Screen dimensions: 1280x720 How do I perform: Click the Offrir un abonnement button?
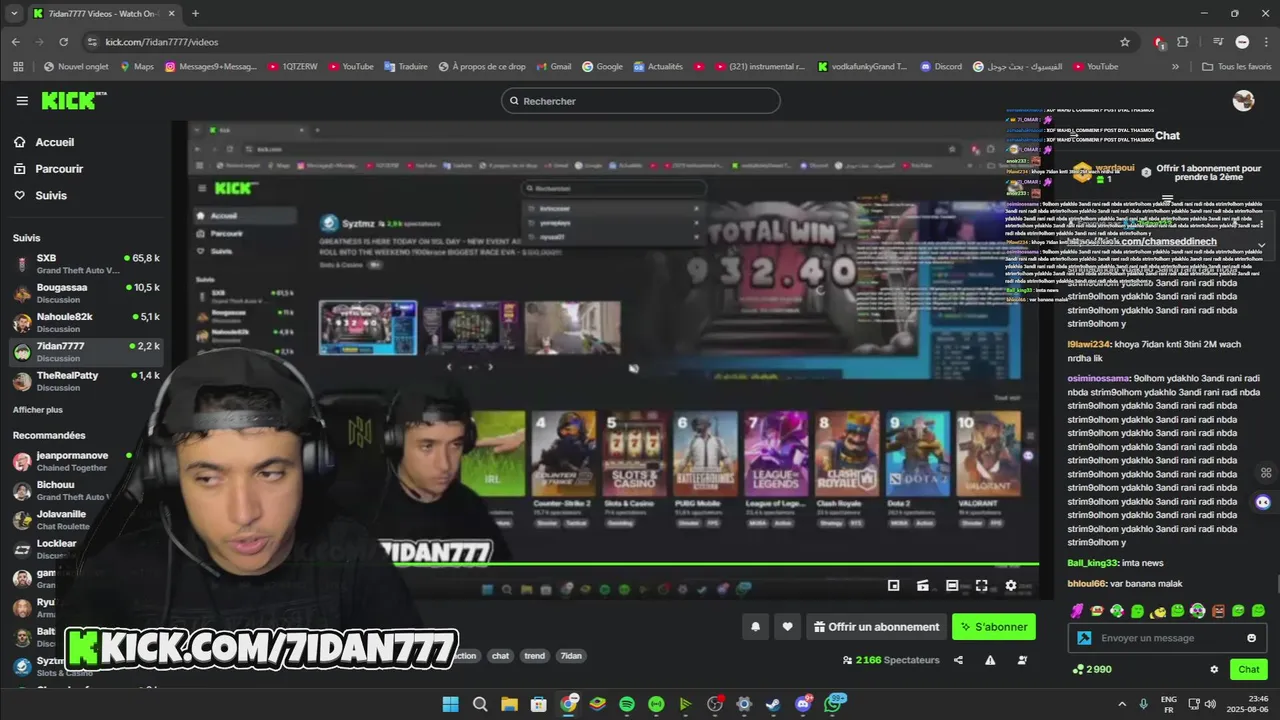tap(876, 627)
